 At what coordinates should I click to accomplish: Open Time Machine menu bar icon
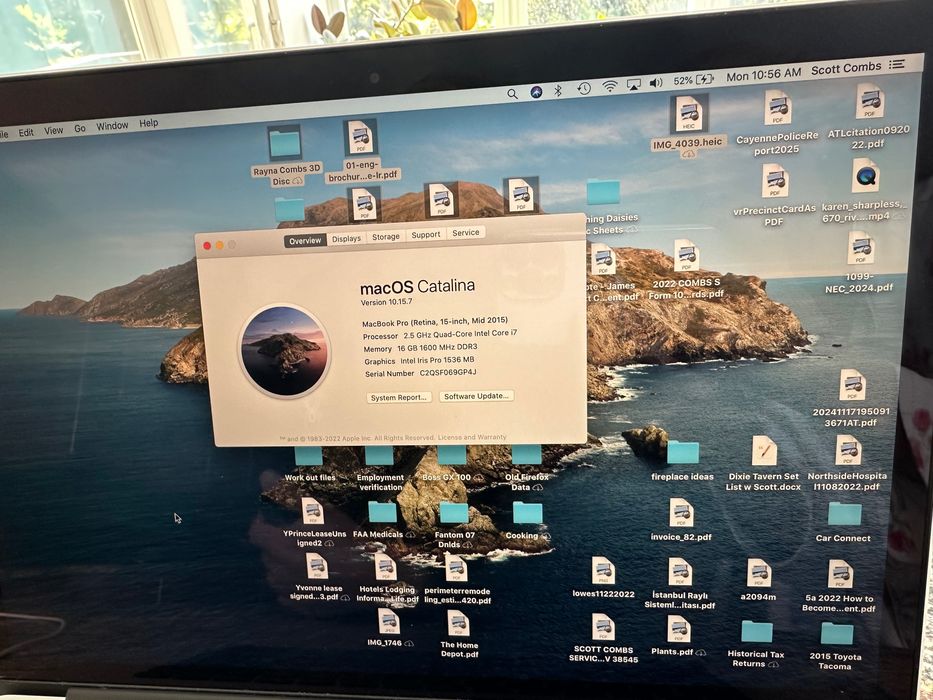click(584, 89)
